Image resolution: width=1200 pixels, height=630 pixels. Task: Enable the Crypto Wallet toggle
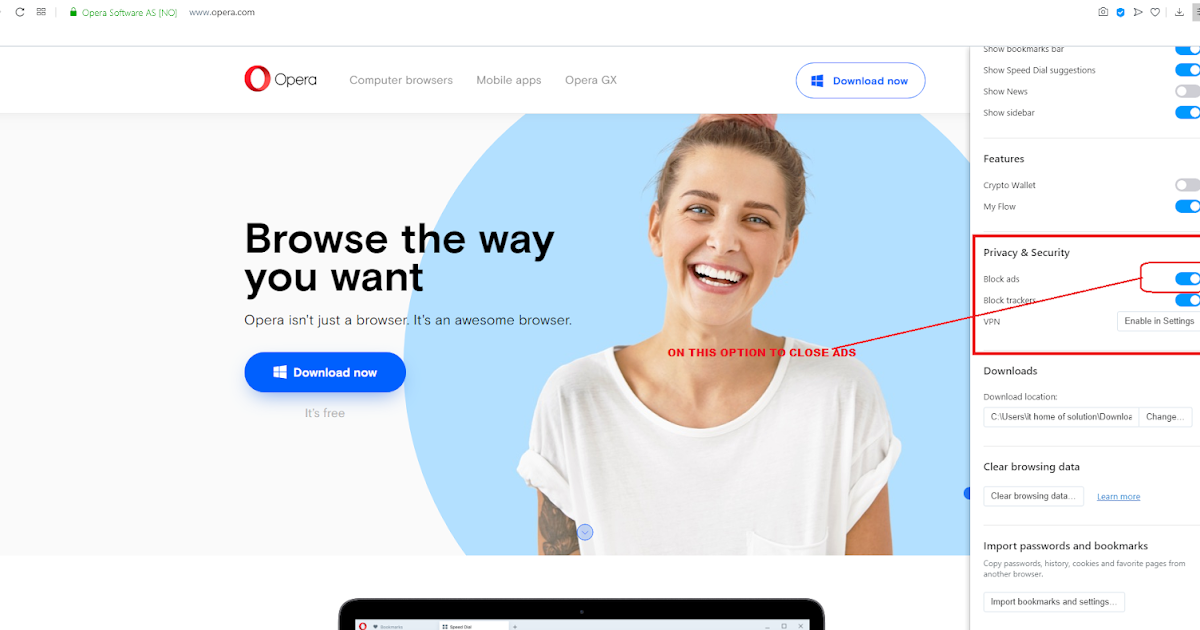pos(1187,185)
